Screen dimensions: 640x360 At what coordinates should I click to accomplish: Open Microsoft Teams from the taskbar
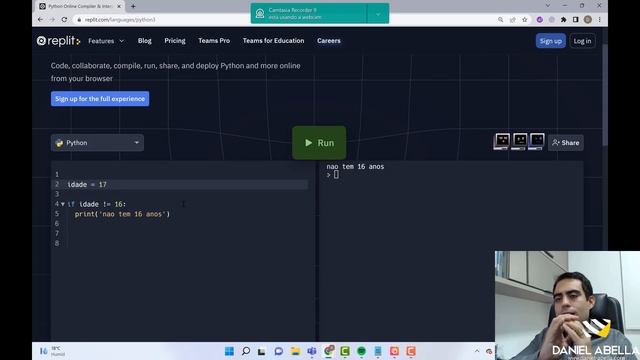[x=312, y=351]
